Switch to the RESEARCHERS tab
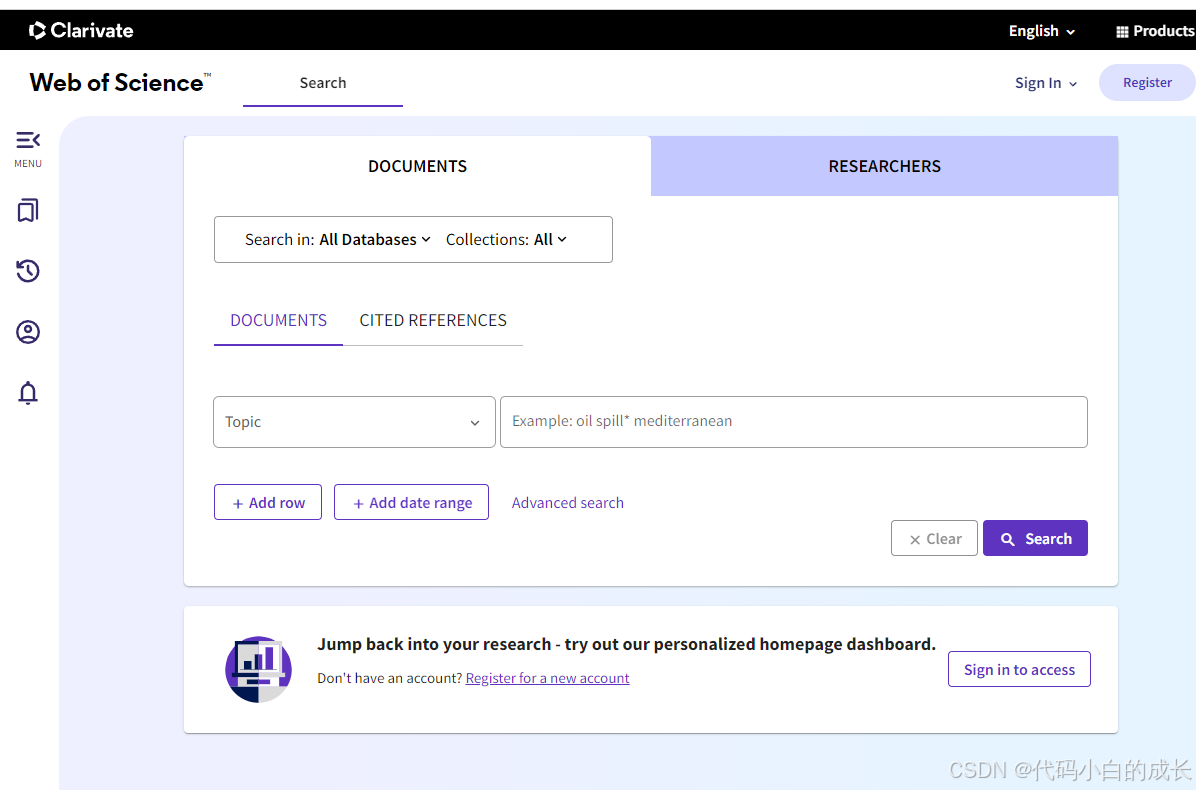Screen dimensions: 1196x790 pos(884,166)
